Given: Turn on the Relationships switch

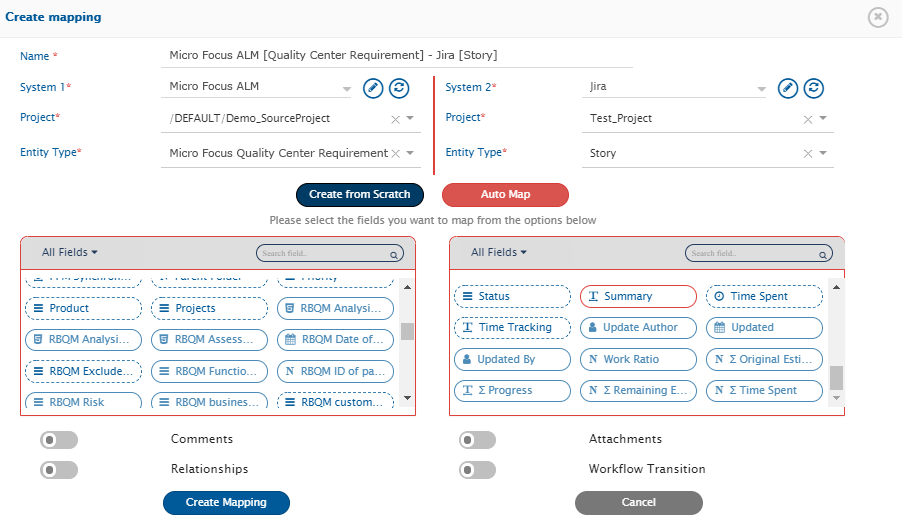Looking at the screenshot, I should pos(59,469).
